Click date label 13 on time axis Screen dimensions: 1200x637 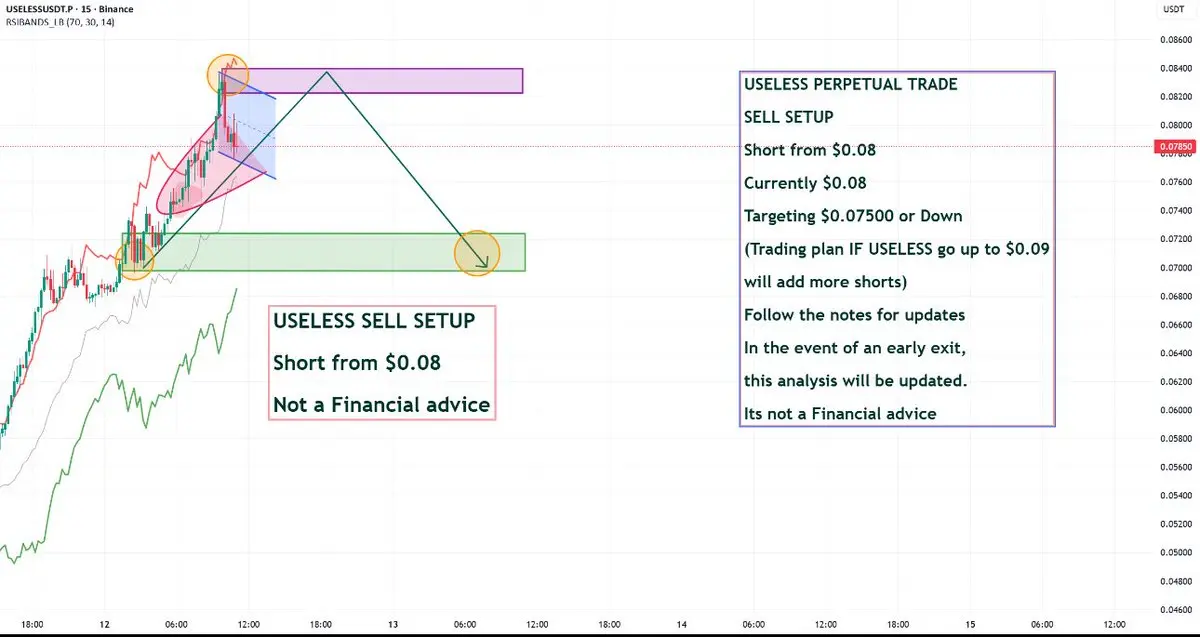click(394, 624)
